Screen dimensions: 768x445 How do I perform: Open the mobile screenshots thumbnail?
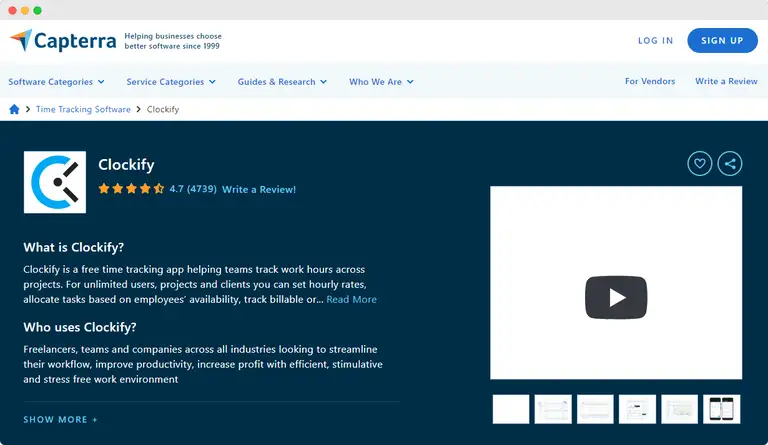pos(721,409)
